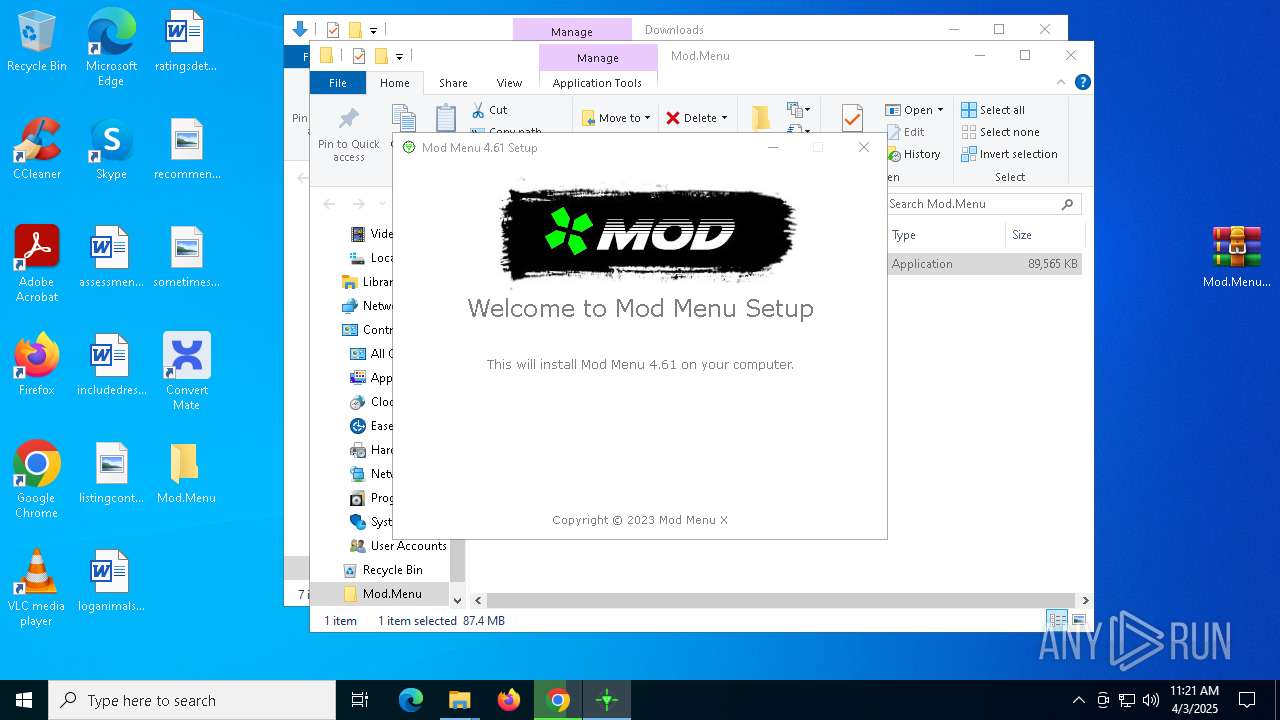Launch Google Chrome from the desktop

[37, 480]
